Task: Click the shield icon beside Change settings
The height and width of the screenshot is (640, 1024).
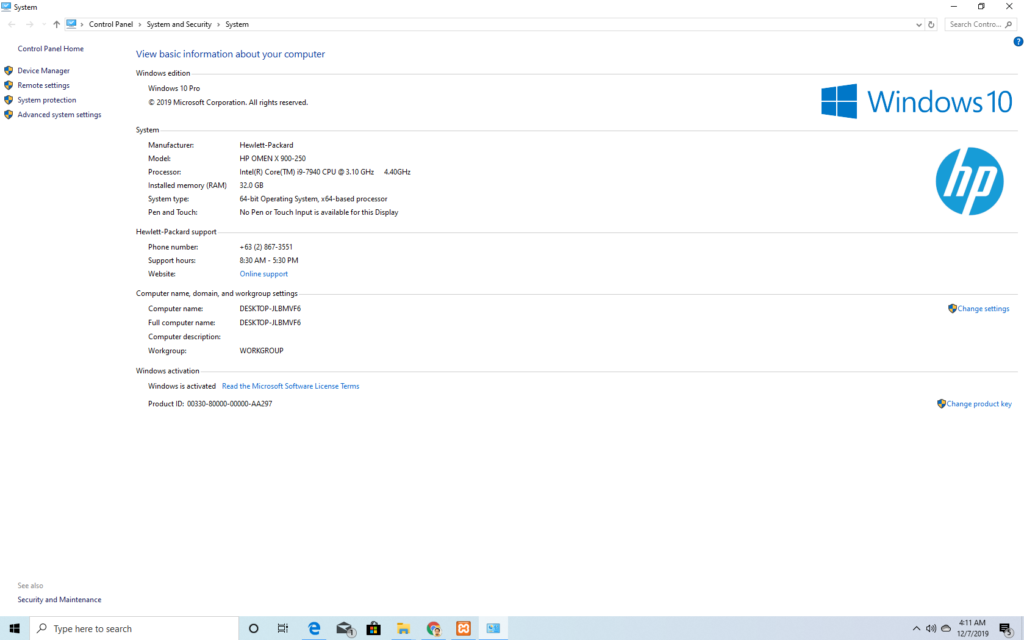Action: [952, 308]
